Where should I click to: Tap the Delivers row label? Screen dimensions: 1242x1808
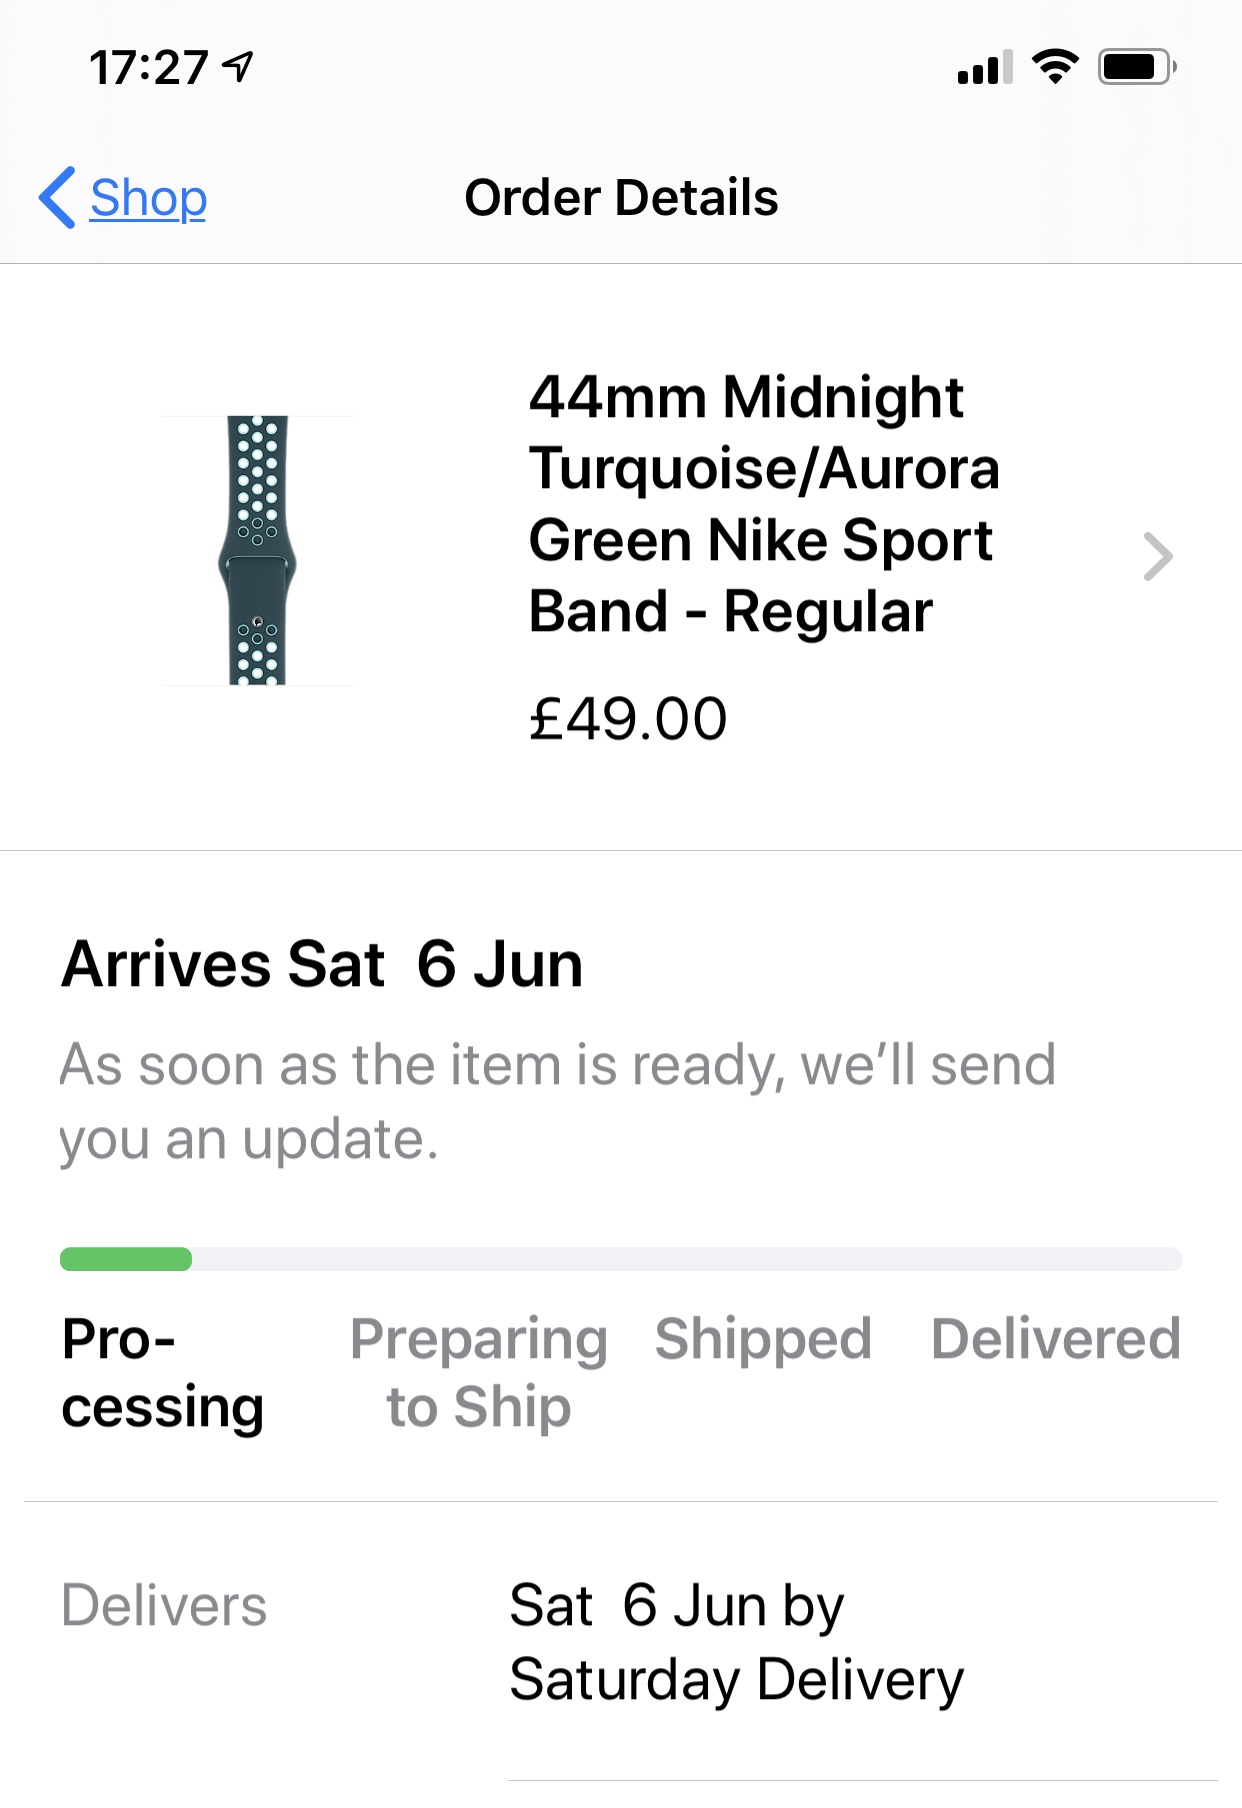point(164,1605)
